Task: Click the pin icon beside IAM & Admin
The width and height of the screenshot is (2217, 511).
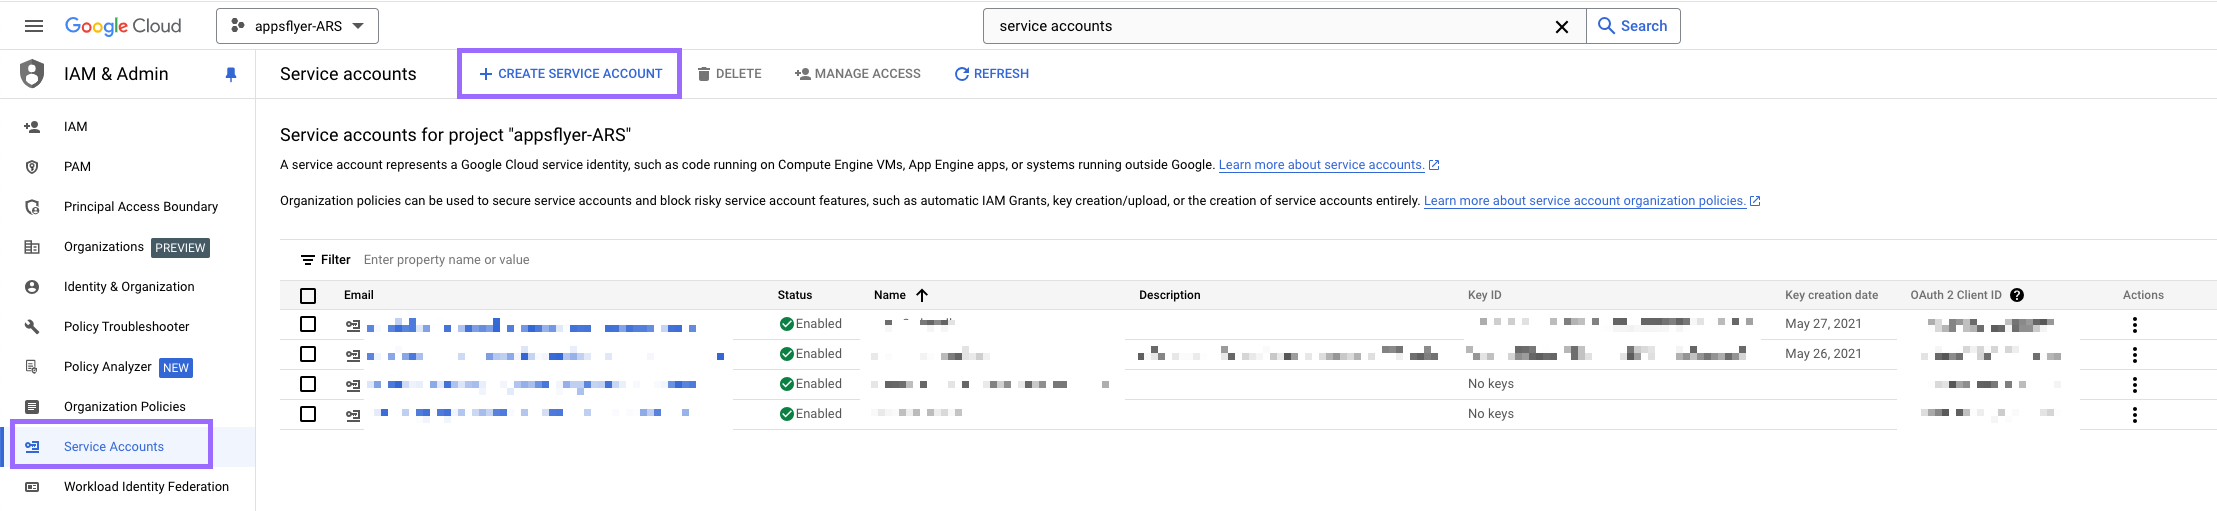Action: pos(231,74)
